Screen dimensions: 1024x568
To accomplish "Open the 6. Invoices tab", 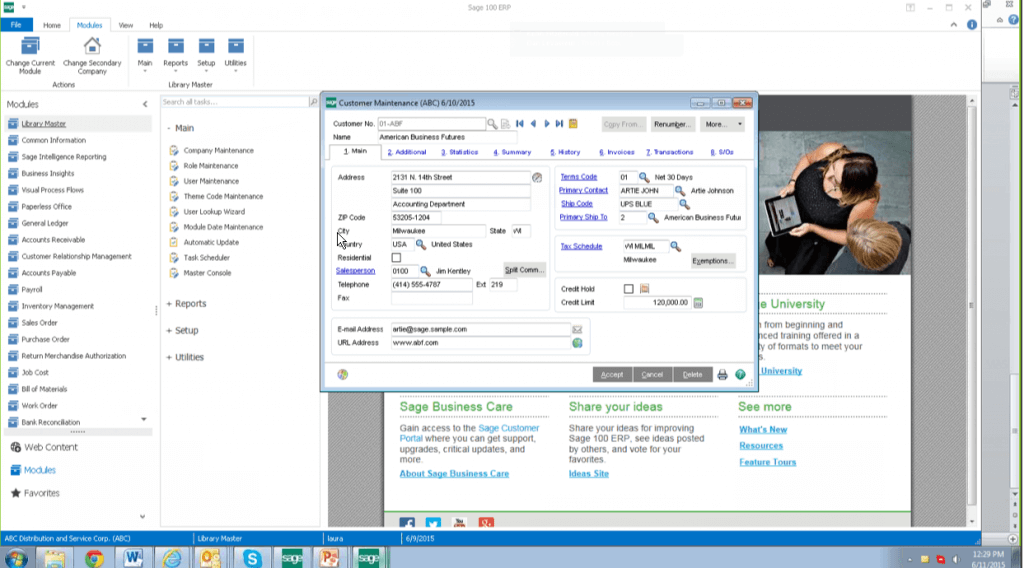I will 617,152.
